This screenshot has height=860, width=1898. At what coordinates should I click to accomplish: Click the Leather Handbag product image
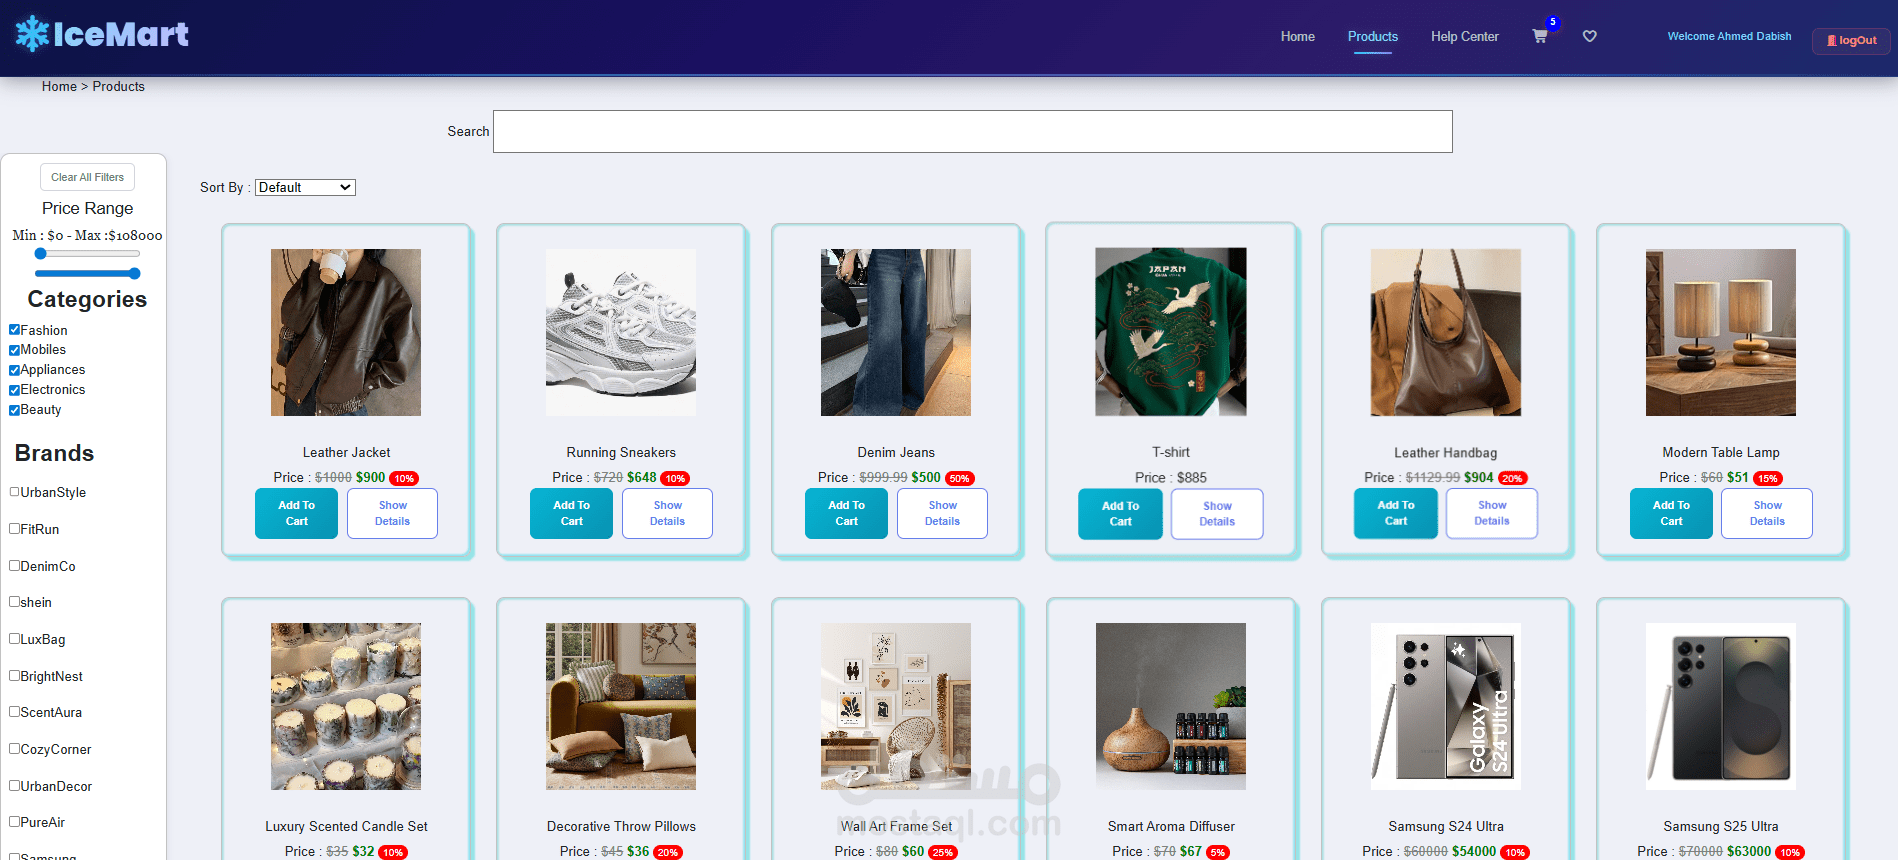click(x=1446, y=332)
